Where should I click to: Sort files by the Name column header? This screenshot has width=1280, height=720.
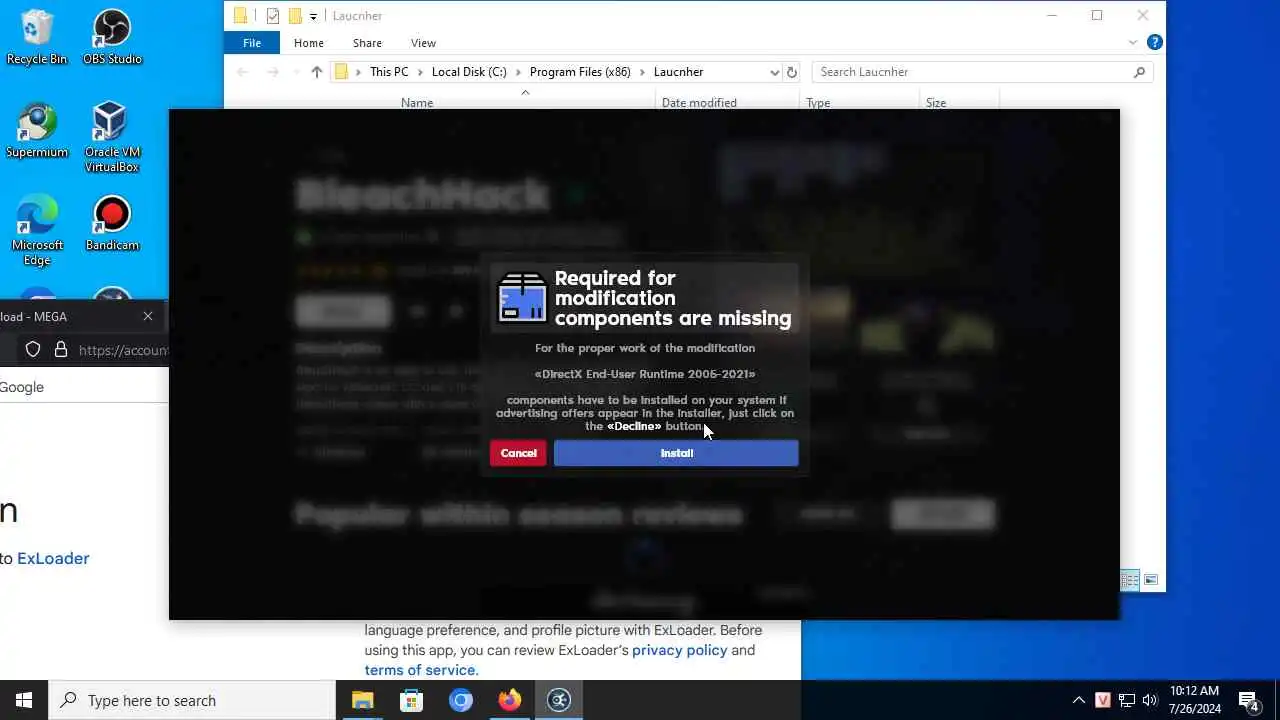(417, 102)
